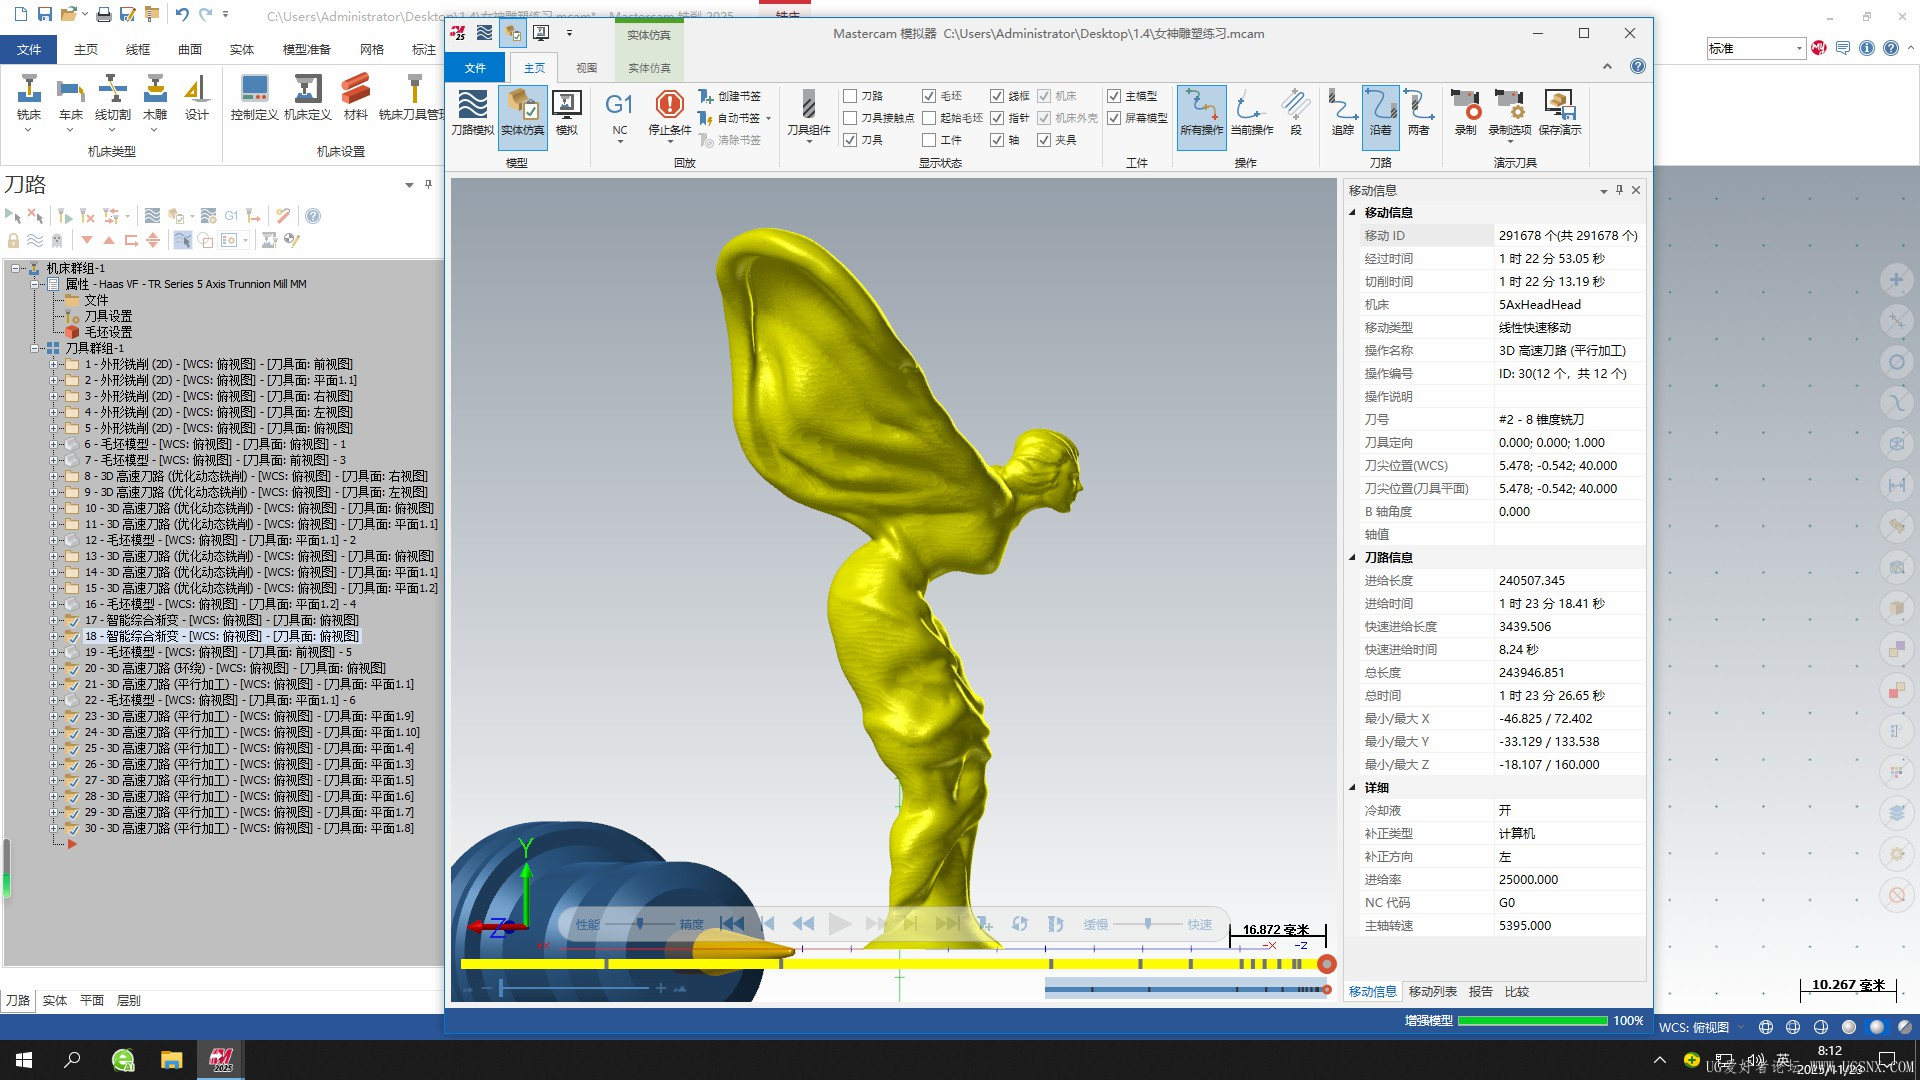Open Mastercam 2025 from Windows taskbar

point(221,1060)
